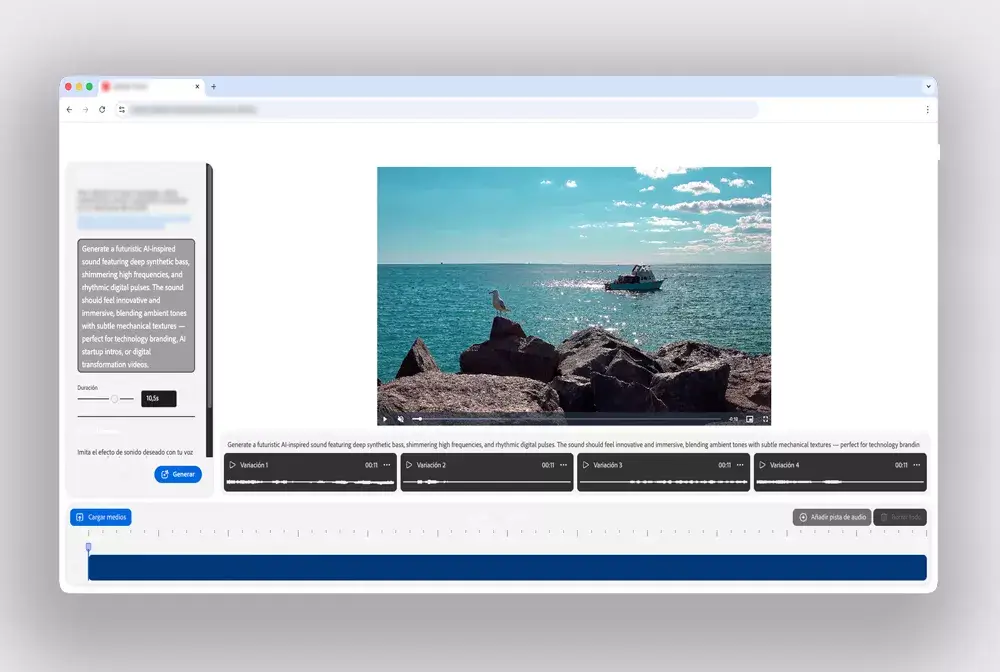
Task: Play the Variación 3 audio preview
Action: click(x=586, y=465)
